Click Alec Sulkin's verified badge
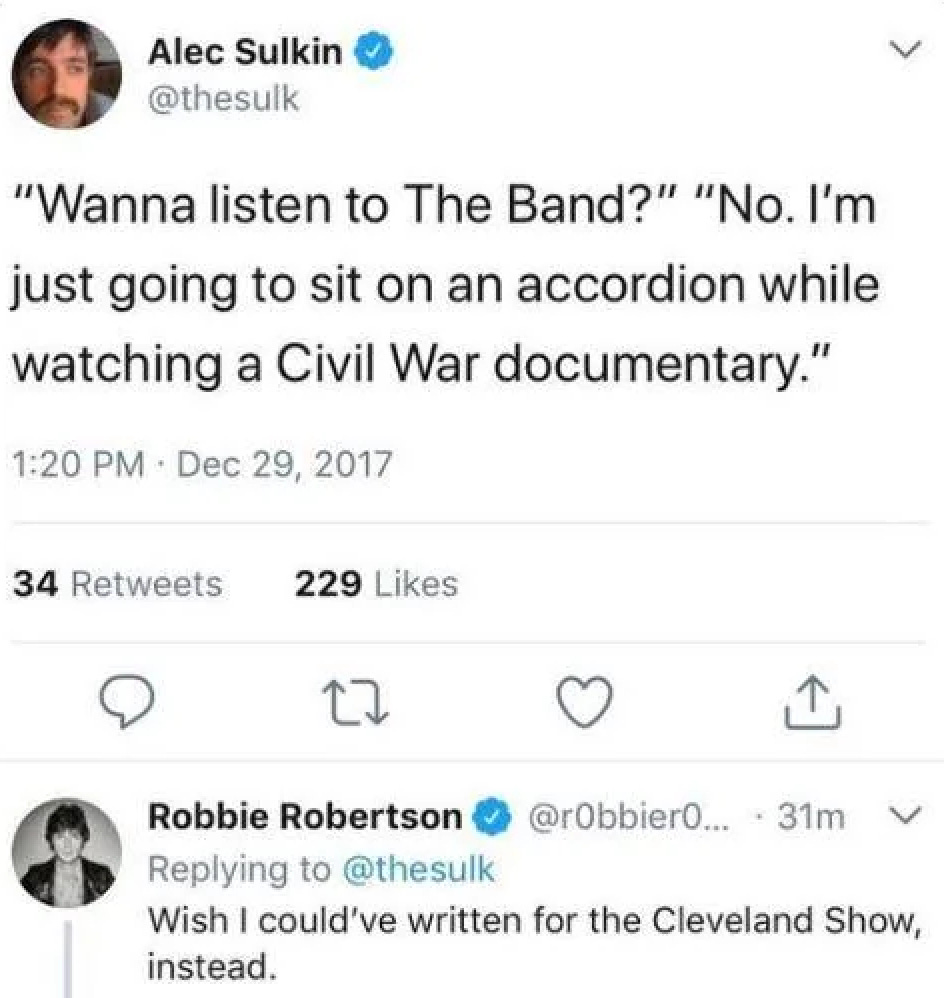The image size is (944, 998). 377,53
